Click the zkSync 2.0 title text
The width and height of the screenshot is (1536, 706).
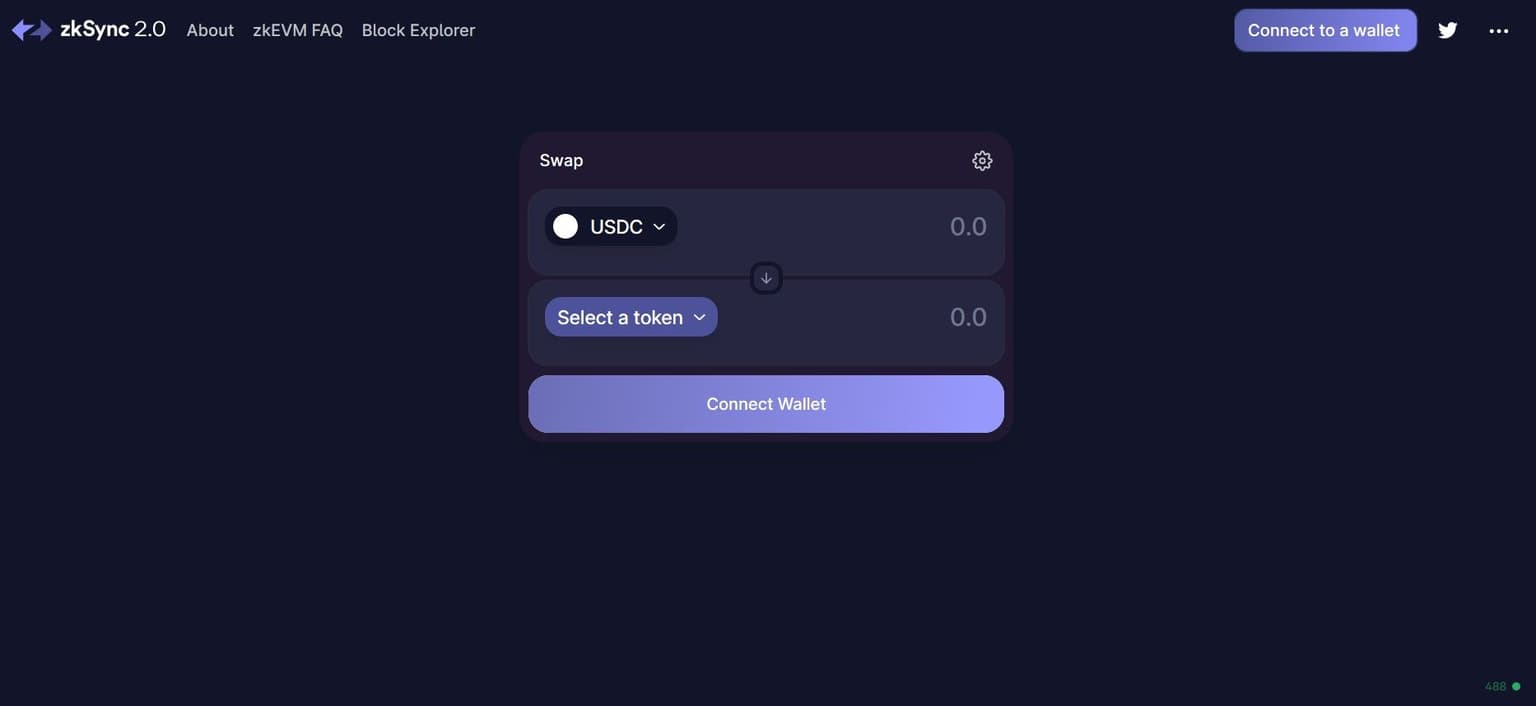(x=112, y=30)
